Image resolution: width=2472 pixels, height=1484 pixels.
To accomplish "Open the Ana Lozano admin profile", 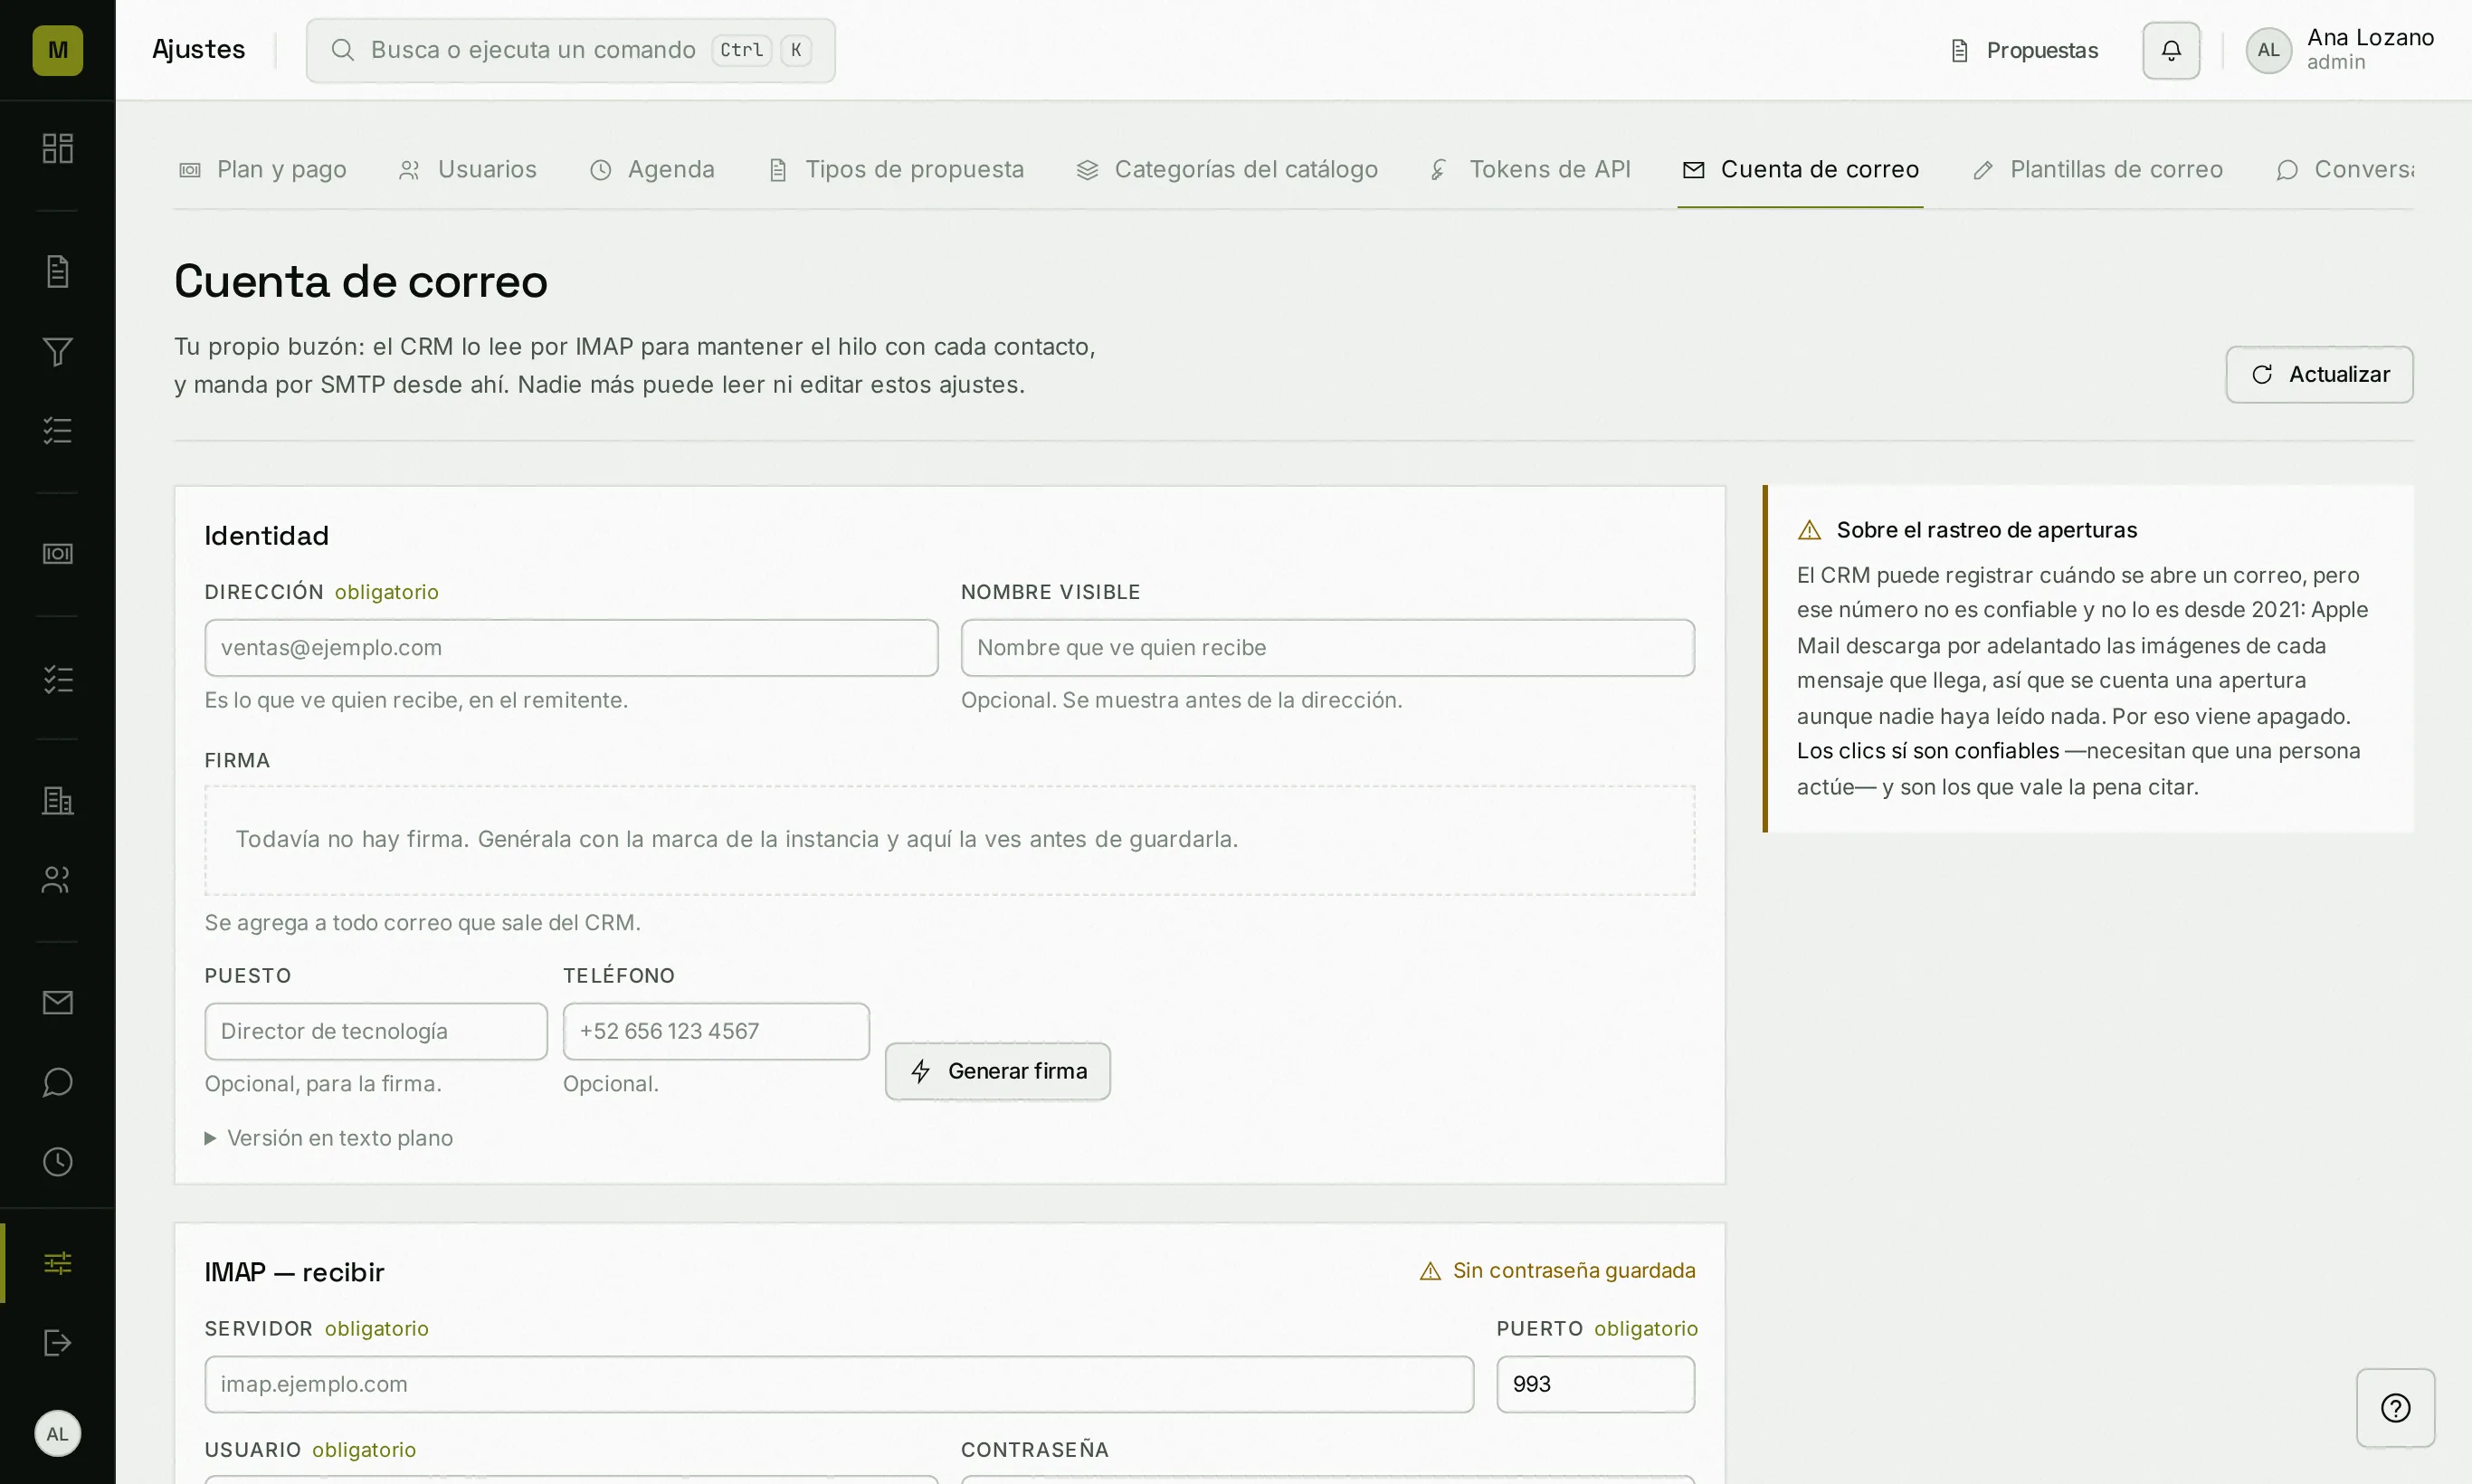I will [2339, 50].
